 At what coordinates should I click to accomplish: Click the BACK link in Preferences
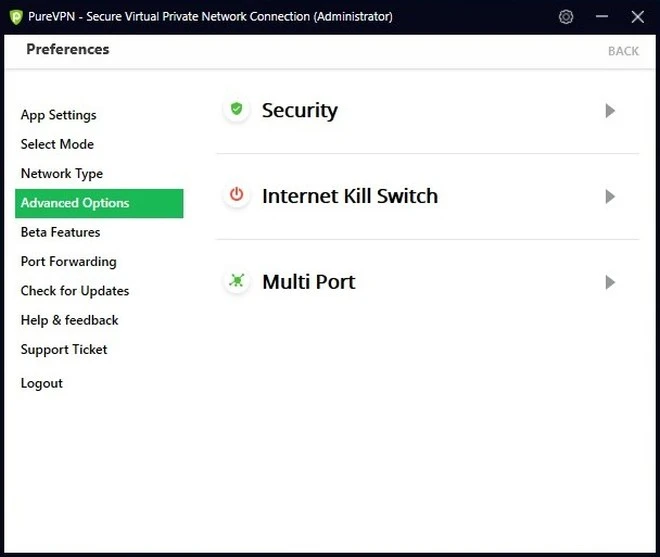[x=623, y=51]
